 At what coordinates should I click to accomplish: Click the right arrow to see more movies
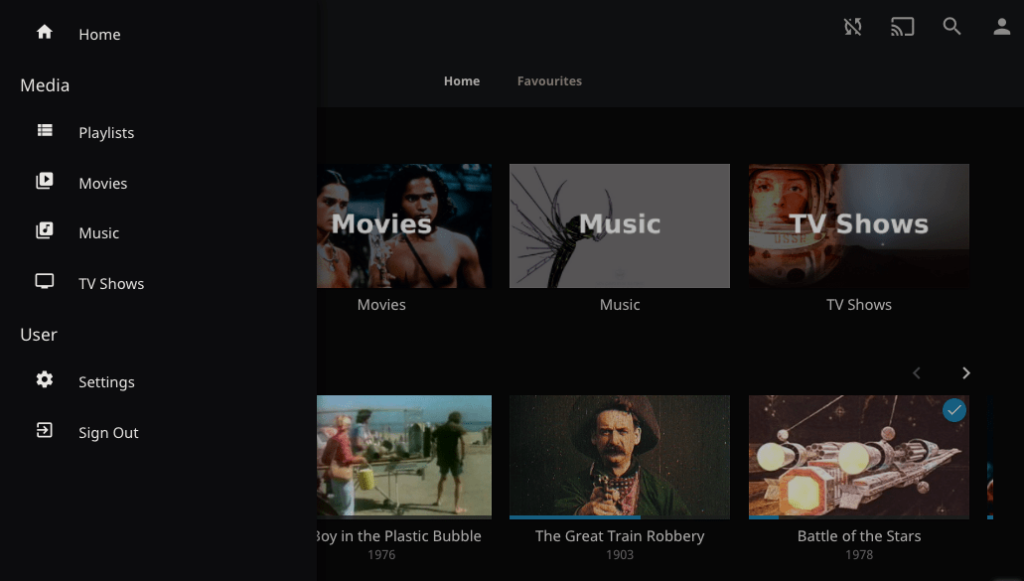click(965, 372)
